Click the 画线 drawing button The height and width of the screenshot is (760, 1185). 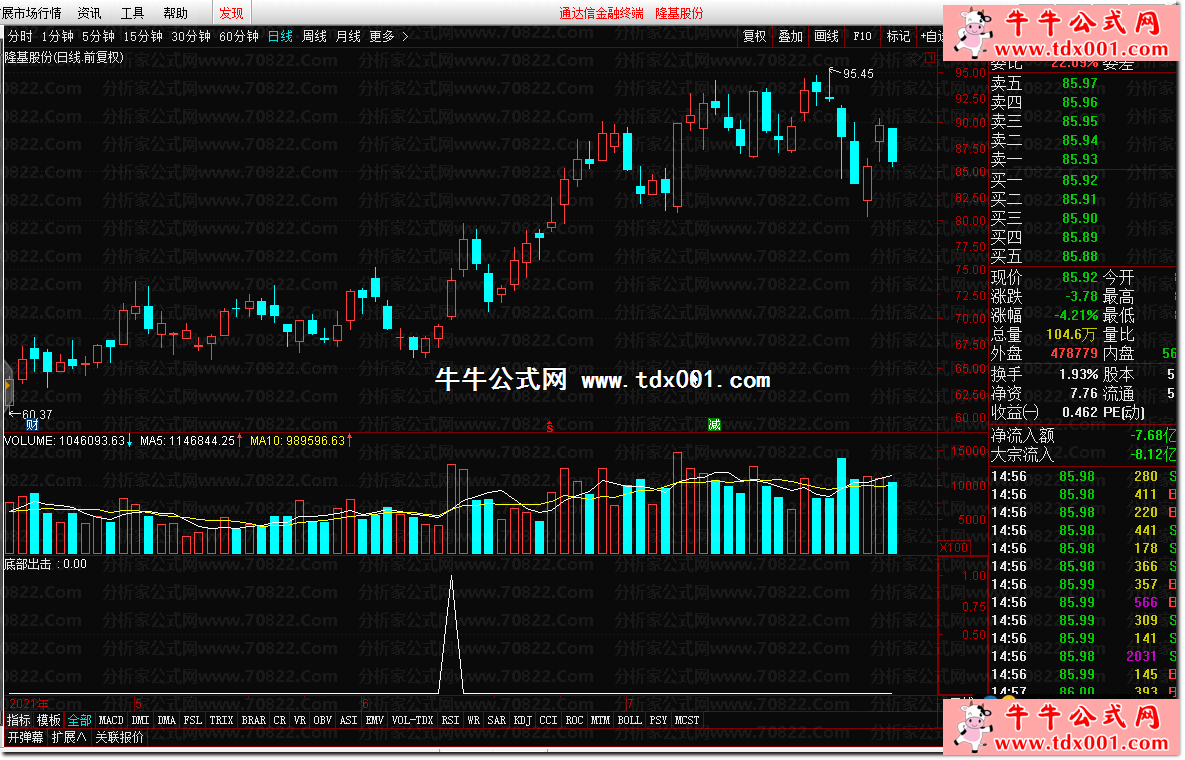coord(826,36)
